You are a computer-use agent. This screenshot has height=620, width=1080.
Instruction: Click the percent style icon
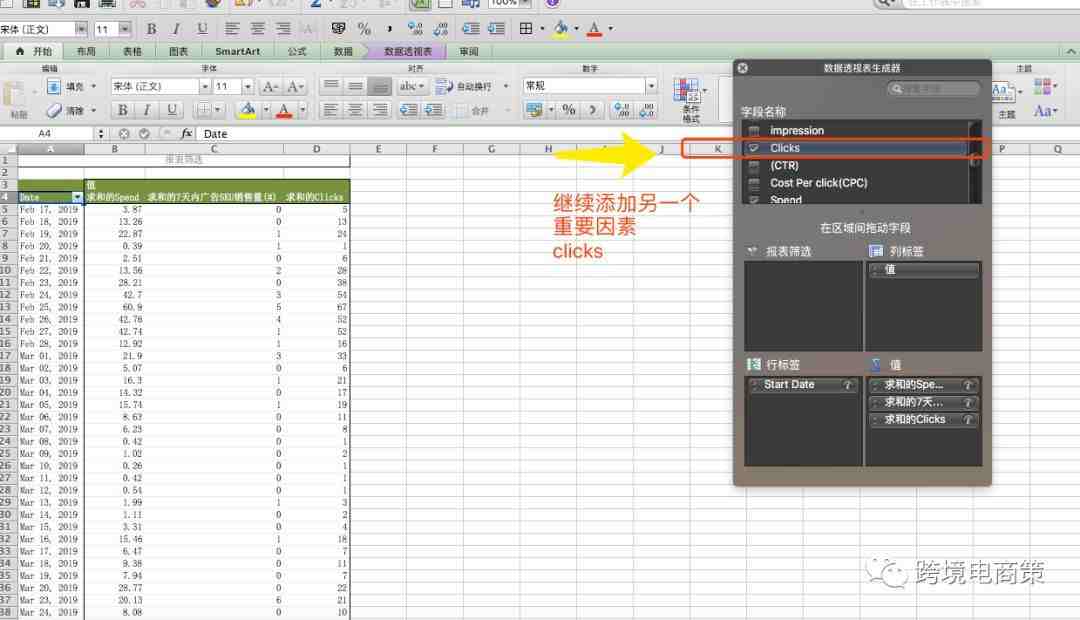tap(568, 110)
